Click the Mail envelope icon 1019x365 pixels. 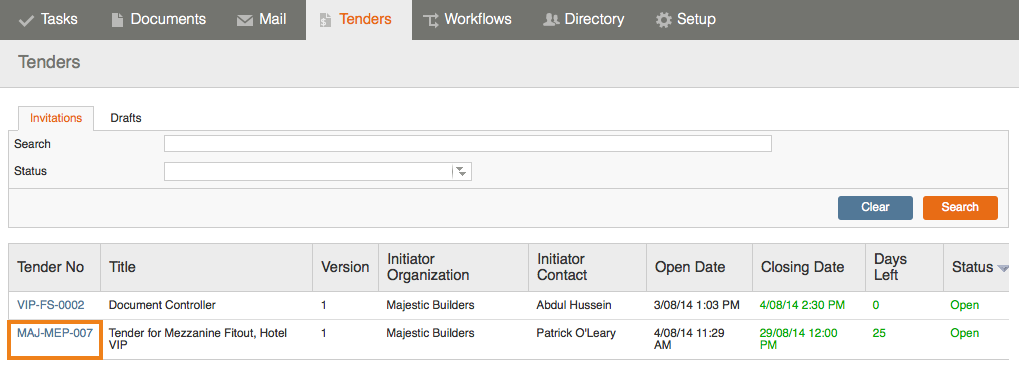245,21
